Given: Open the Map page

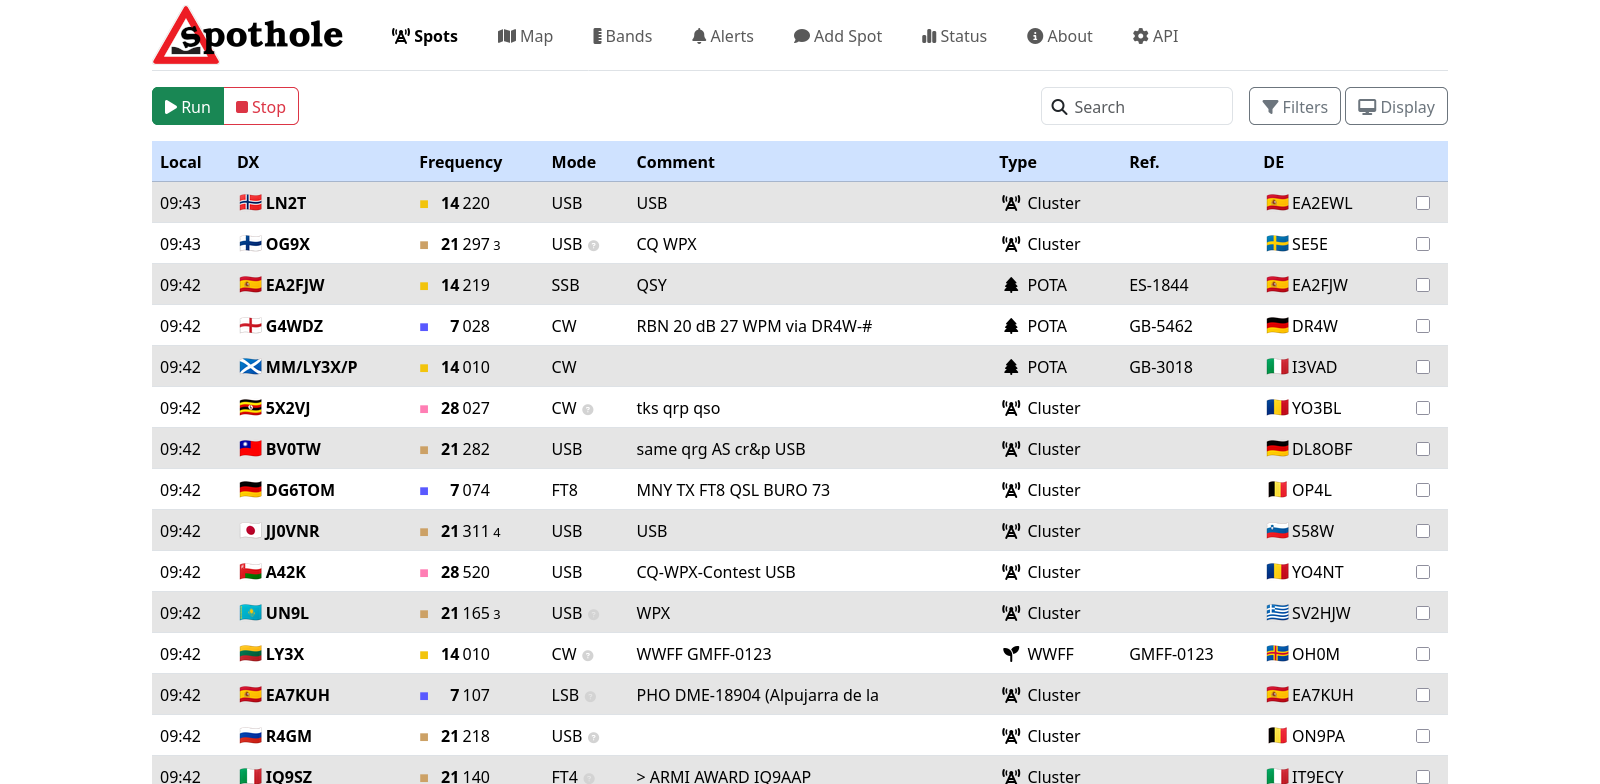Looking at the screenshot, I should pos(525,36).
